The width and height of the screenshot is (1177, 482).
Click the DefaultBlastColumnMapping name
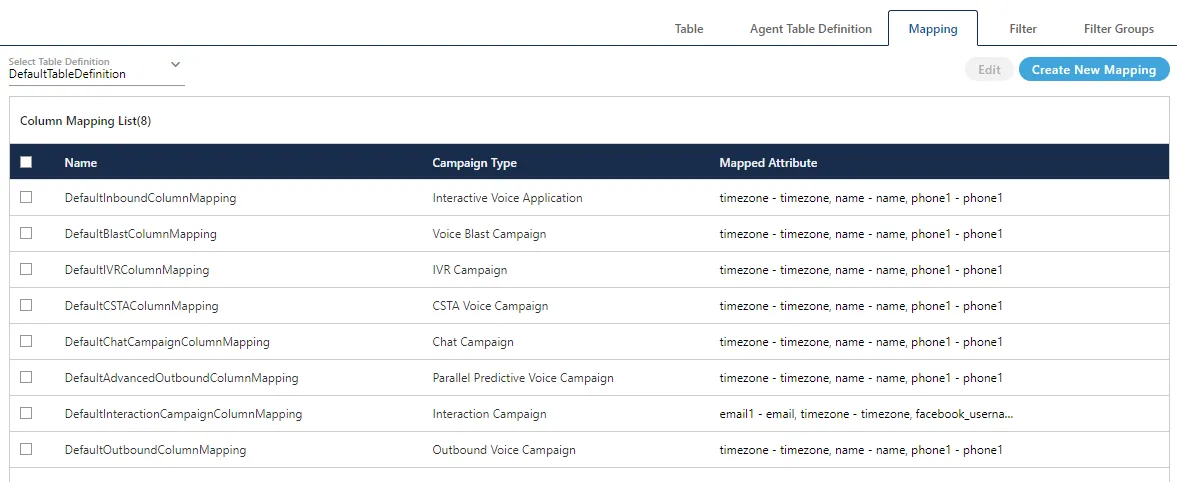tap(140, 234)
